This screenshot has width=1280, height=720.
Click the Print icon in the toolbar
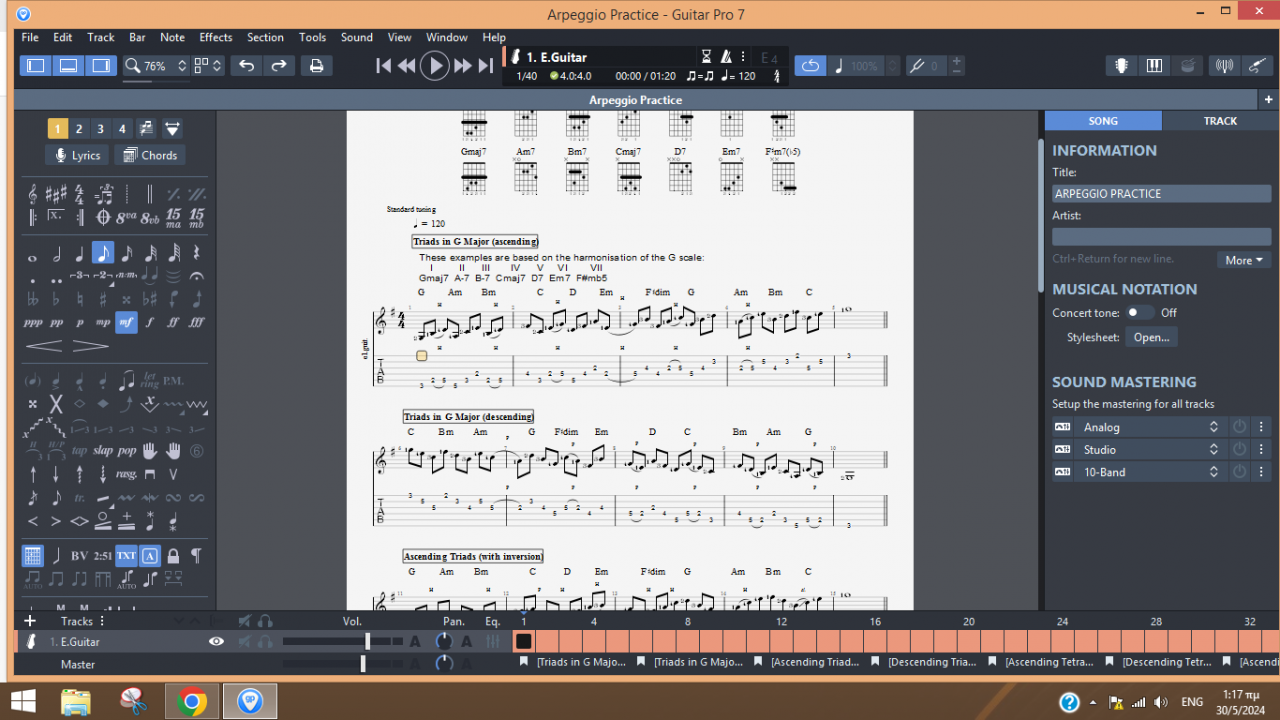316,66
